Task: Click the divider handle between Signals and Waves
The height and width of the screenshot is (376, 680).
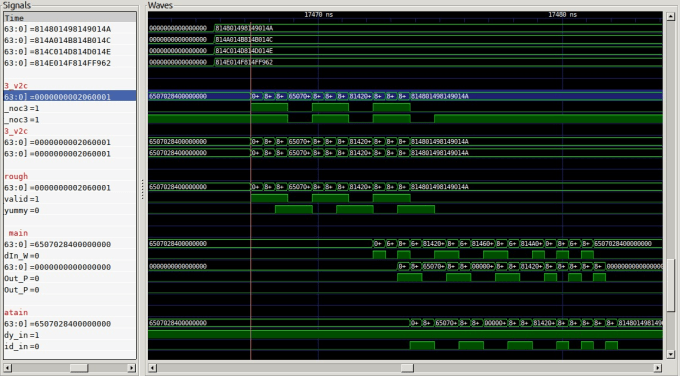Action: pos(142,190)
